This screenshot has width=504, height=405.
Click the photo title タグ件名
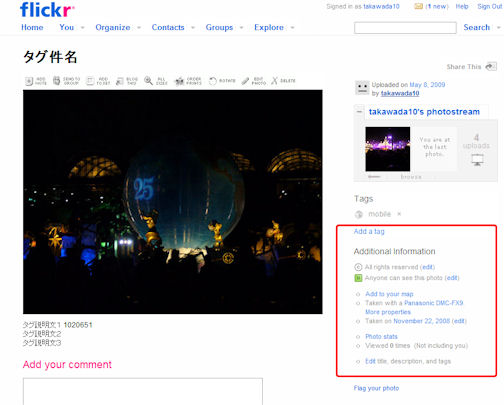click(50, 57)
